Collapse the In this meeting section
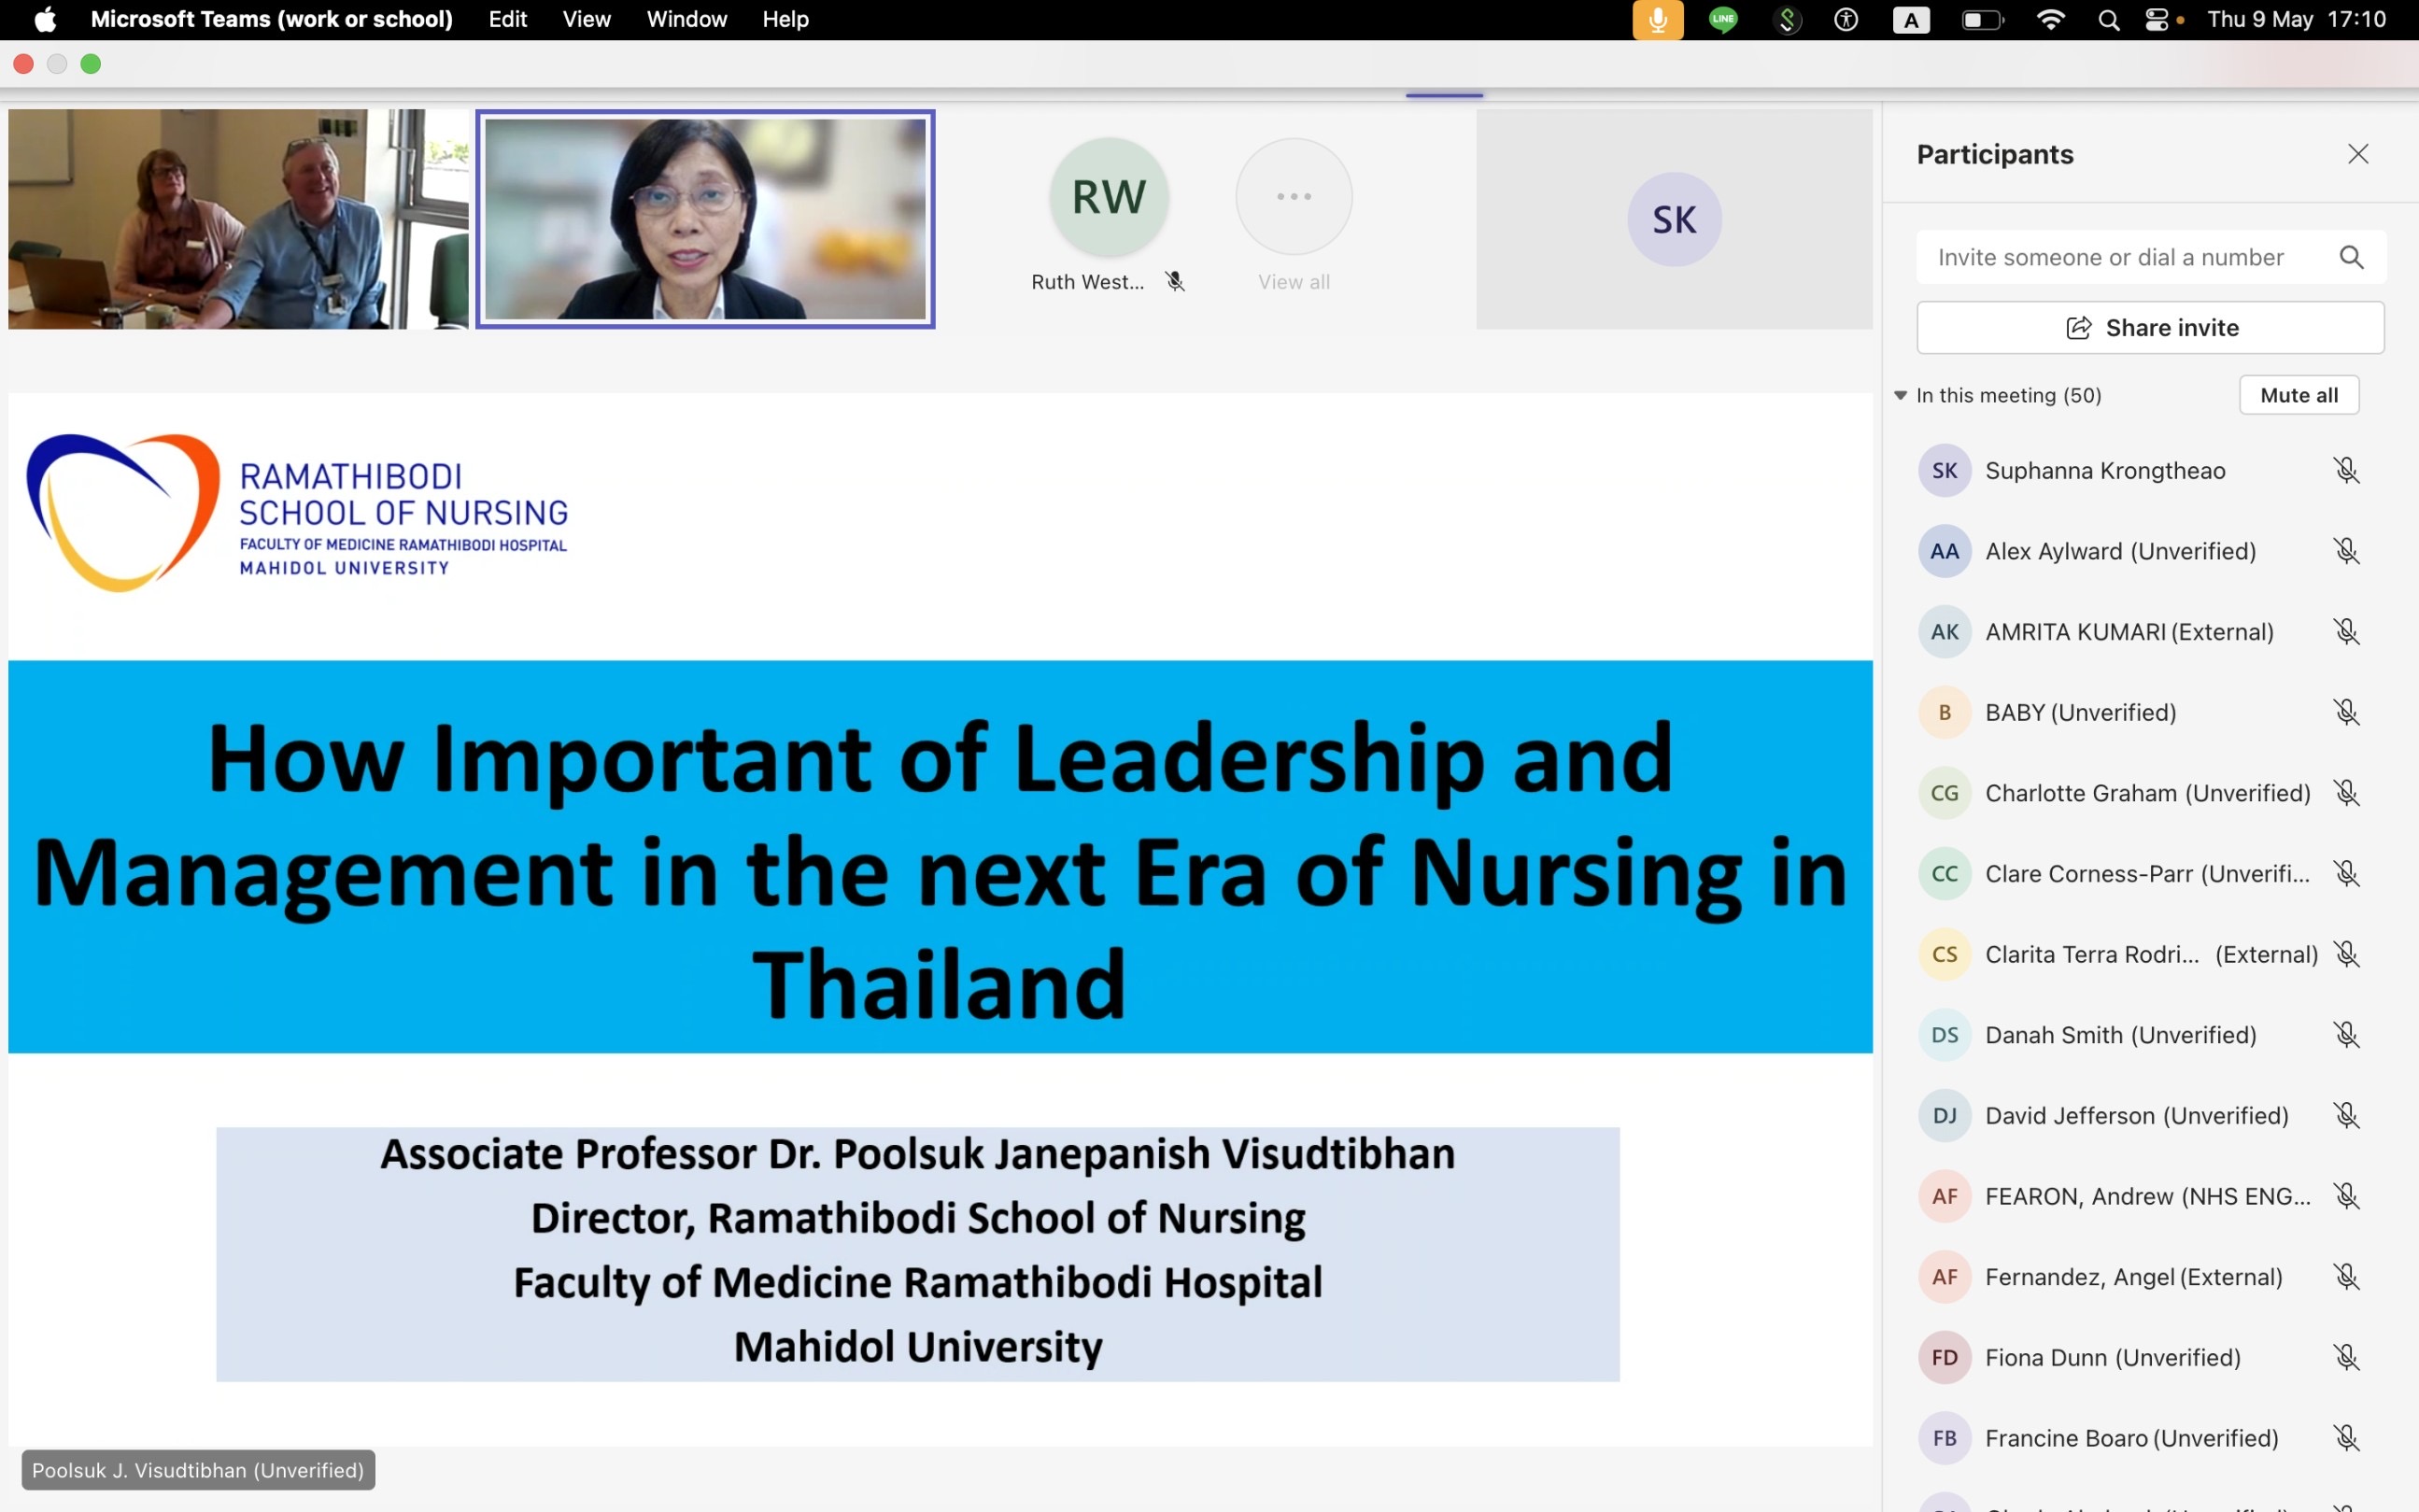 pos(1900,395)
